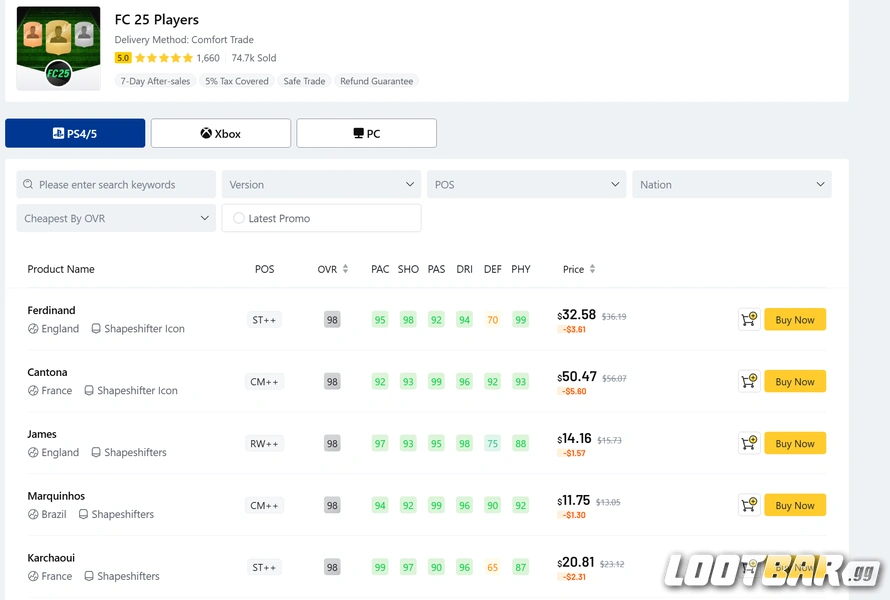This screenshot has height=600, width=890.
Task: Click the $32.58 price for Ferdinand
Action: [577, 315]
